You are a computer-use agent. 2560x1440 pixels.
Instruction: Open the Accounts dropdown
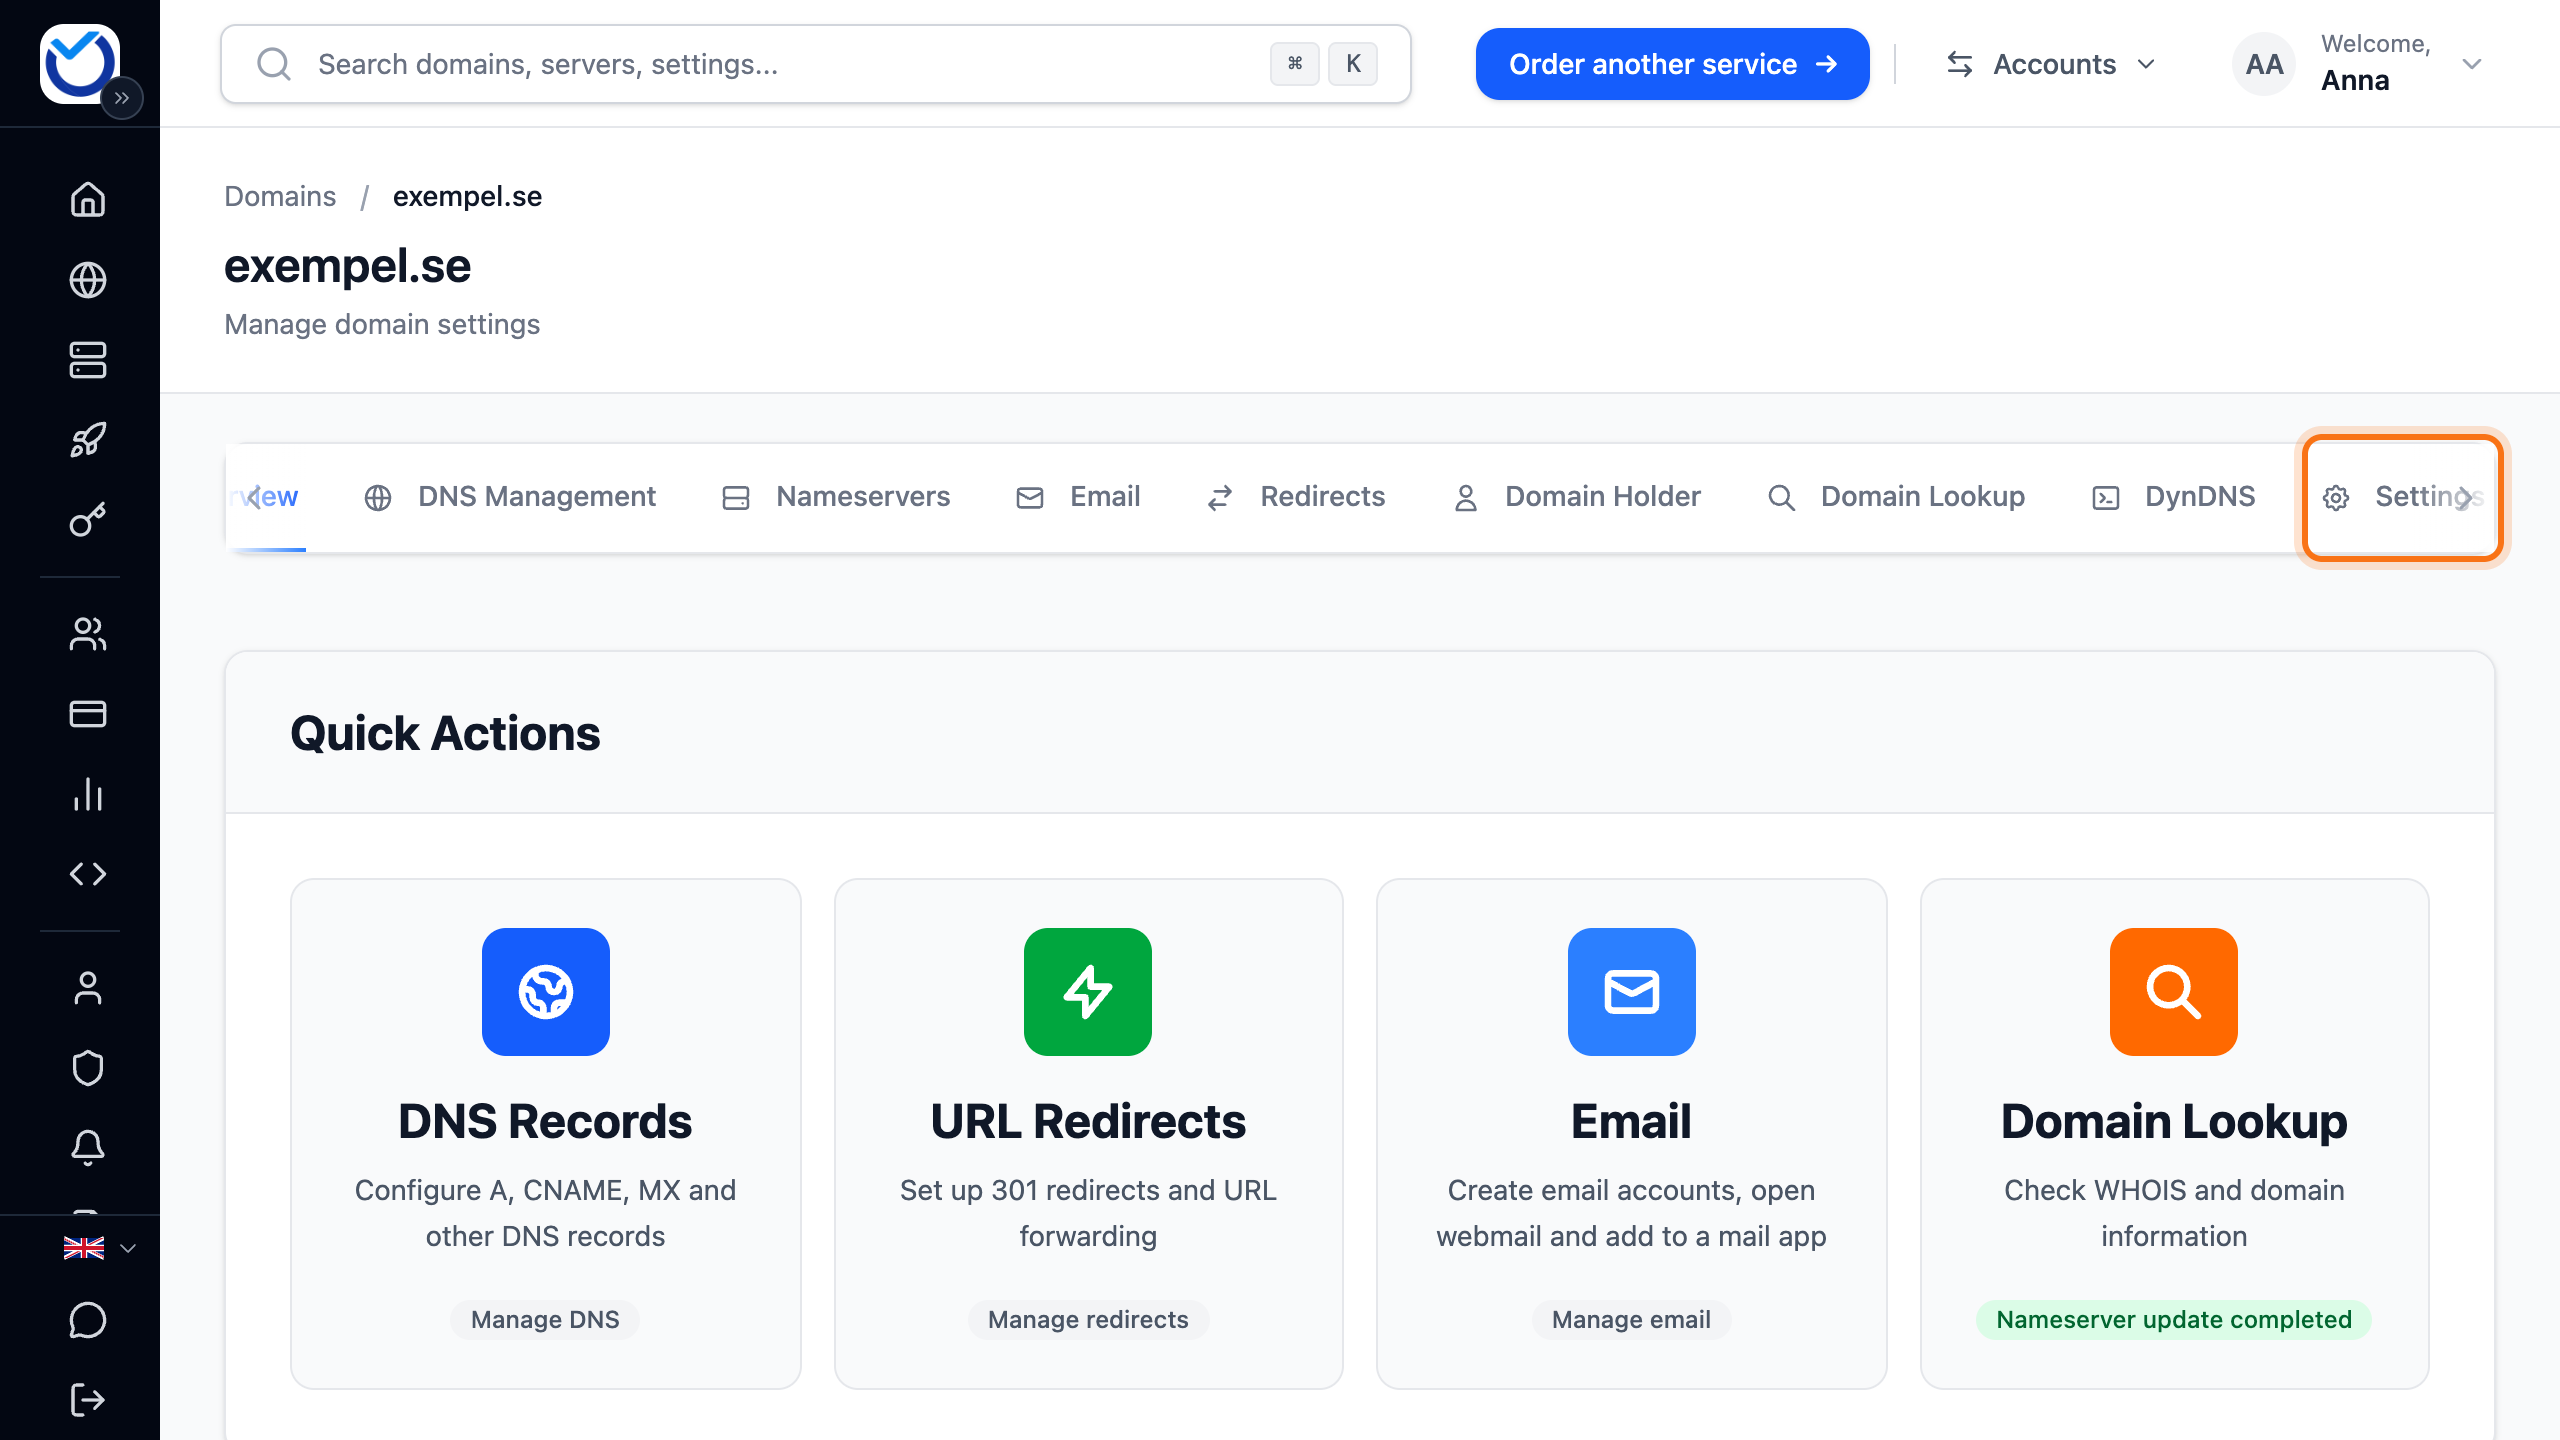click(x=2051, y=64)
